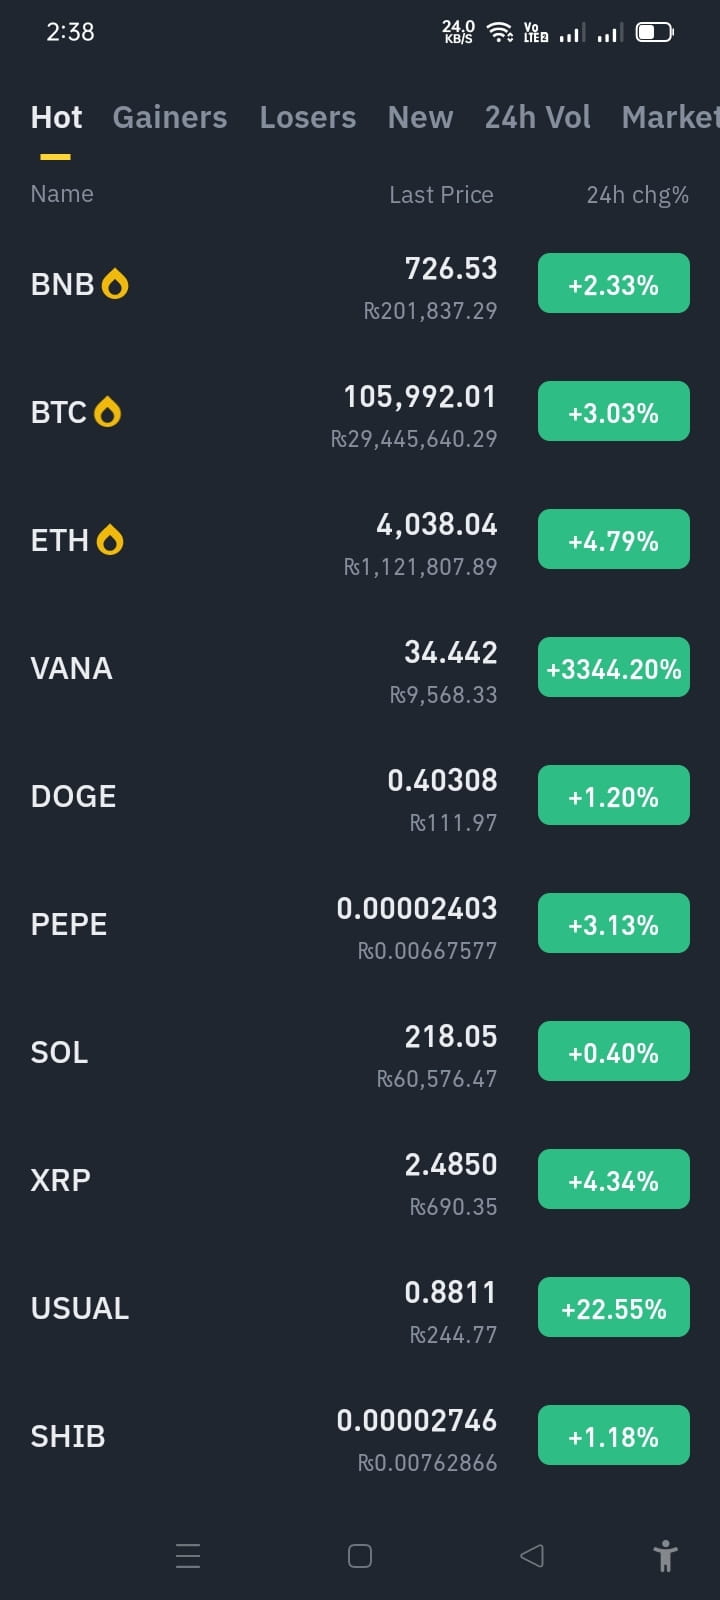
Task: Open the New listings tab
Action: [x=420, y=117]
